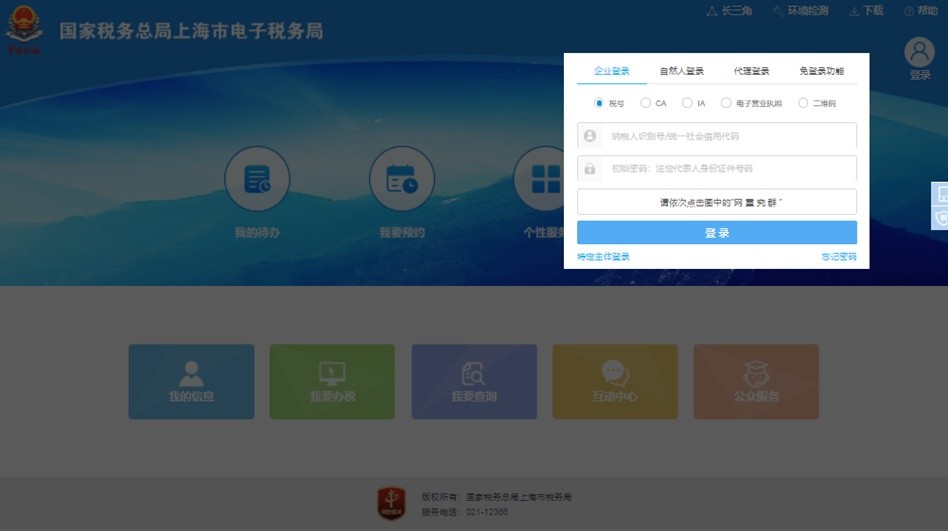The height and width of the screenshot is (531, 948).
Task: Open the 我的信息 blue tile
Action: (191, 381)
